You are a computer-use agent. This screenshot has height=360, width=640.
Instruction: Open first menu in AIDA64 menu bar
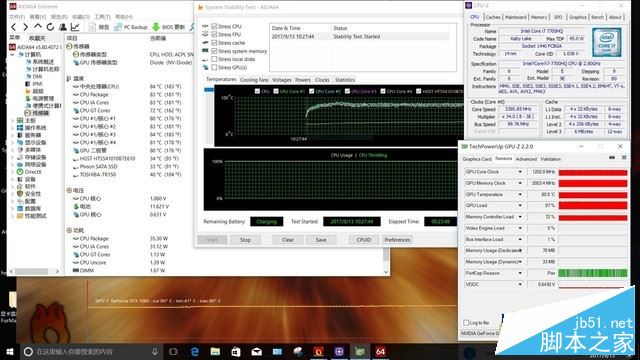pyautogui.click(x=17, y=17)
